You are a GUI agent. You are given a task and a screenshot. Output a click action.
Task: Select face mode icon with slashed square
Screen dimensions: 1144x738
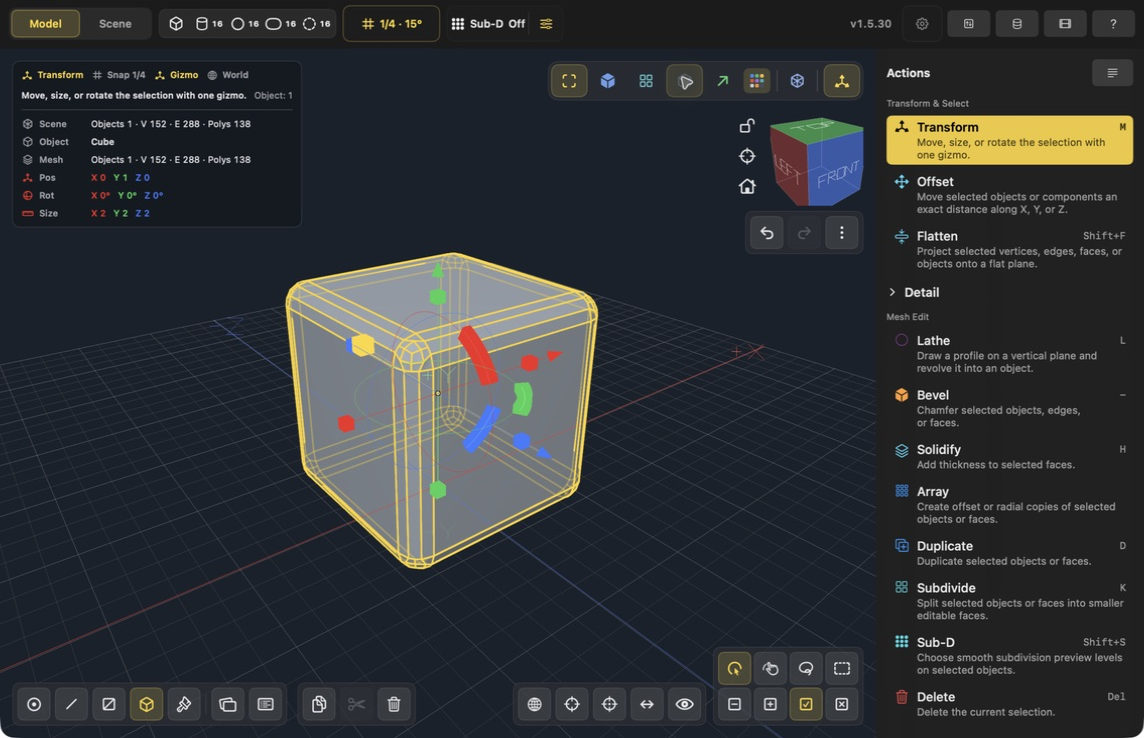tap(109, 704)
